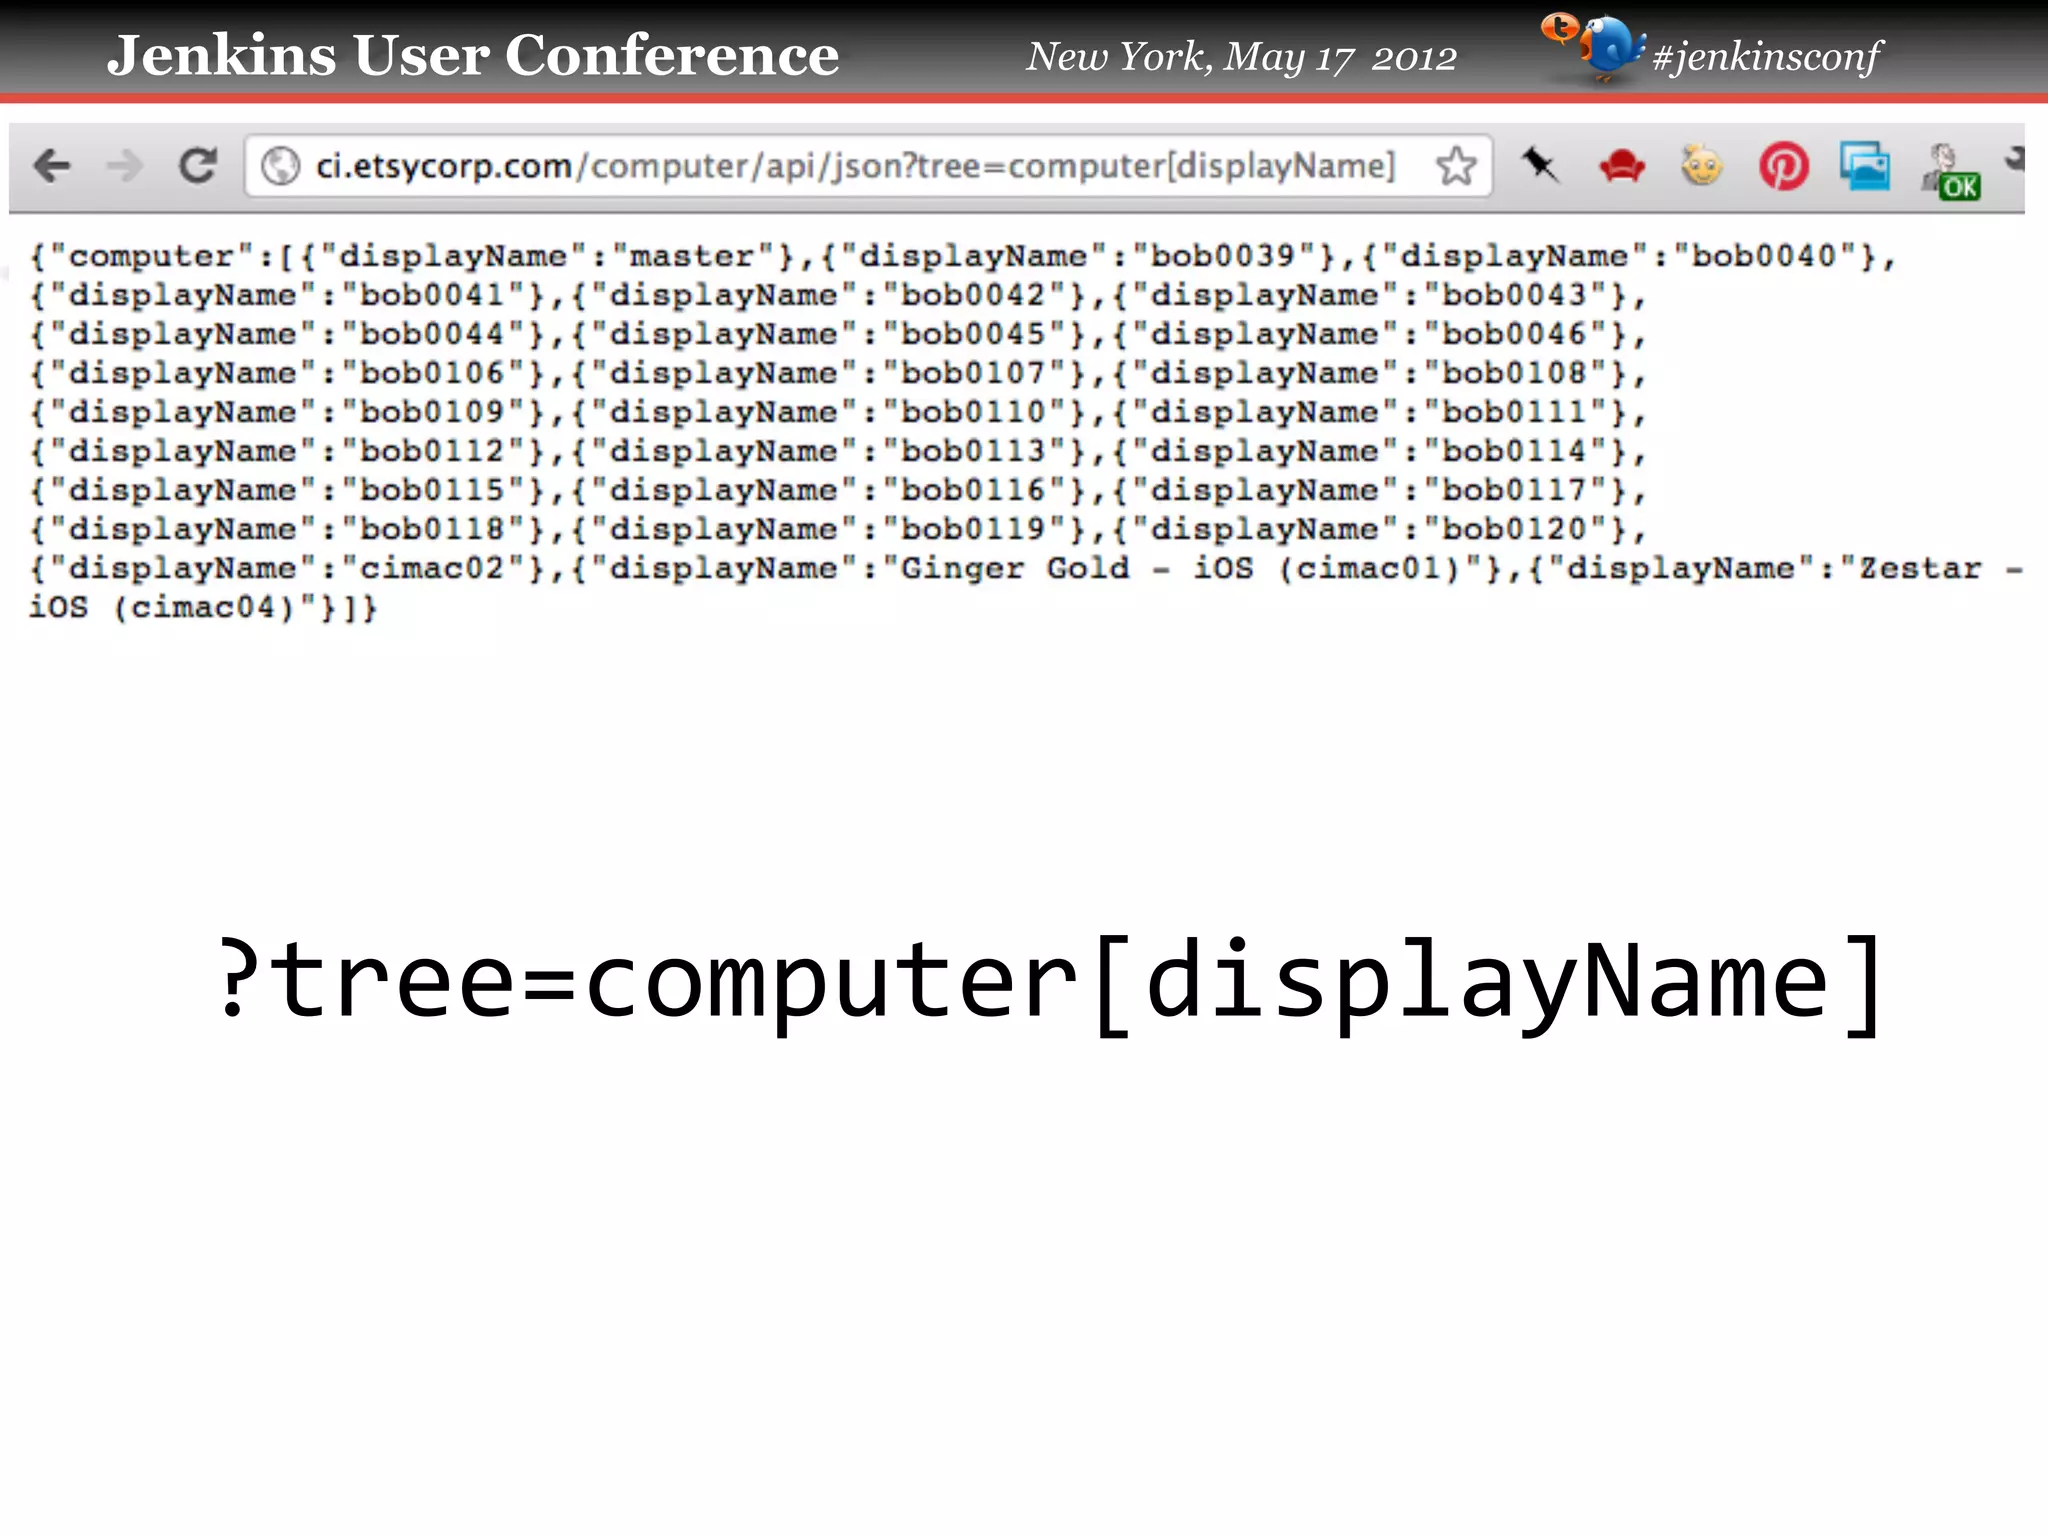This screenshot has width=2048, height=1536.
Task: Click the "bob0106" value in JSON
Action: point(442,373)
